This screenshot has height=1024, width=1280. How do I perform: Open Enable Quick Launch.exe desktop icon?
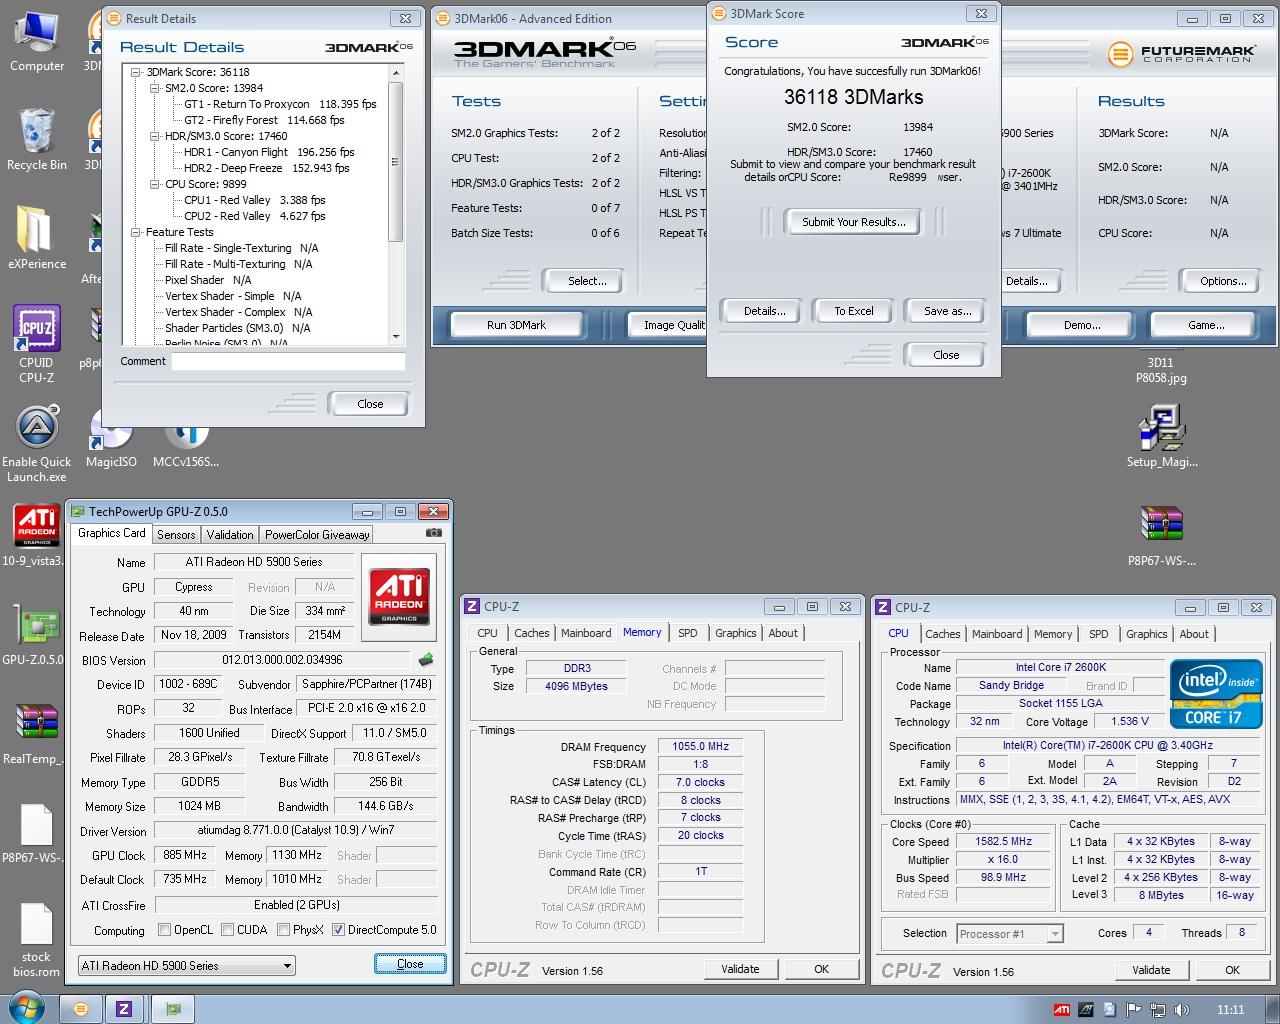(x=37, y=445)
